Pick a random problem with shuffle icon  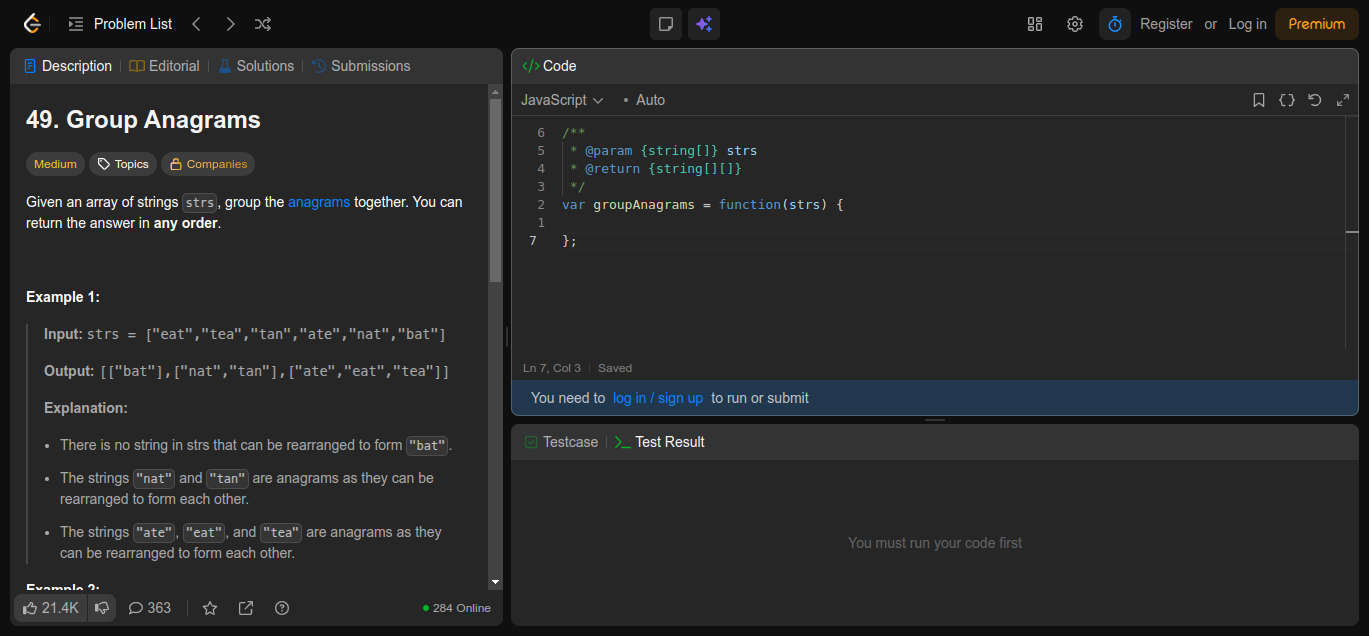[x=263, y=24]
